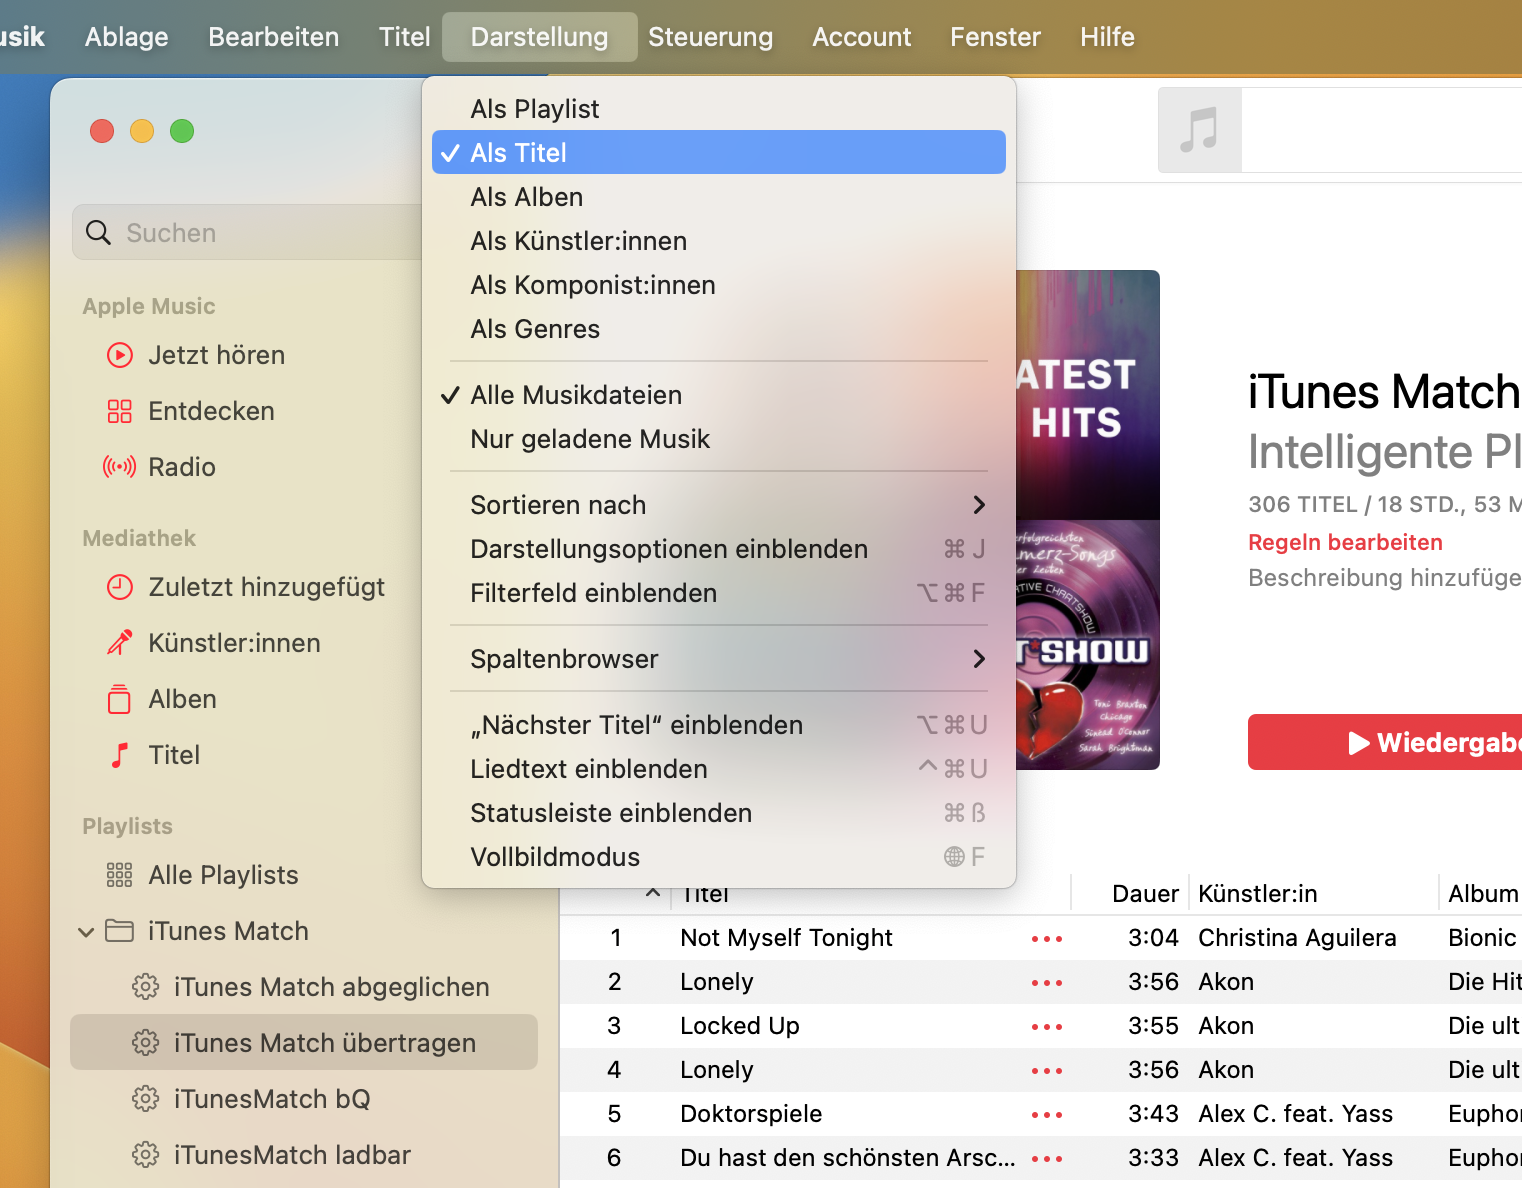This screenshot has height=1188, width=1522.
Task: Click gear icon beside iTunes Match abgeglichen
Action: click(146, 987)
